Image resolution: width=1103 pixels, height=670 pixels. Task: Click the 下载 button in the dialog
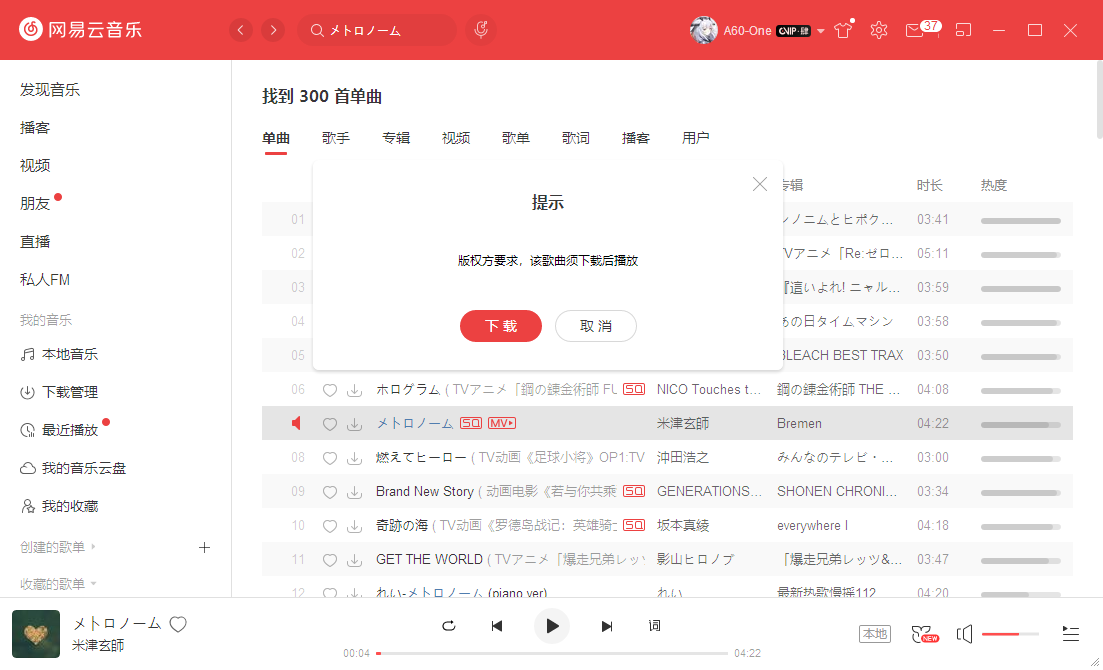coord(501,326)
